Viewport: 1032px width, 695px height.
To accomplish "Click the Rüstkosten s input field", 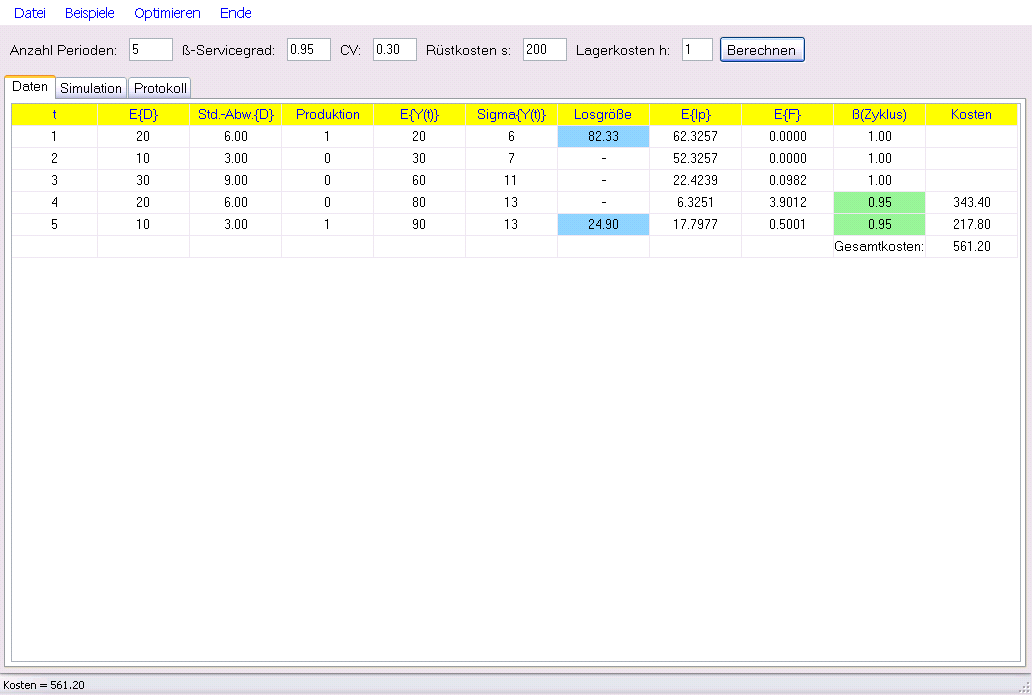I will coord(544,49).
